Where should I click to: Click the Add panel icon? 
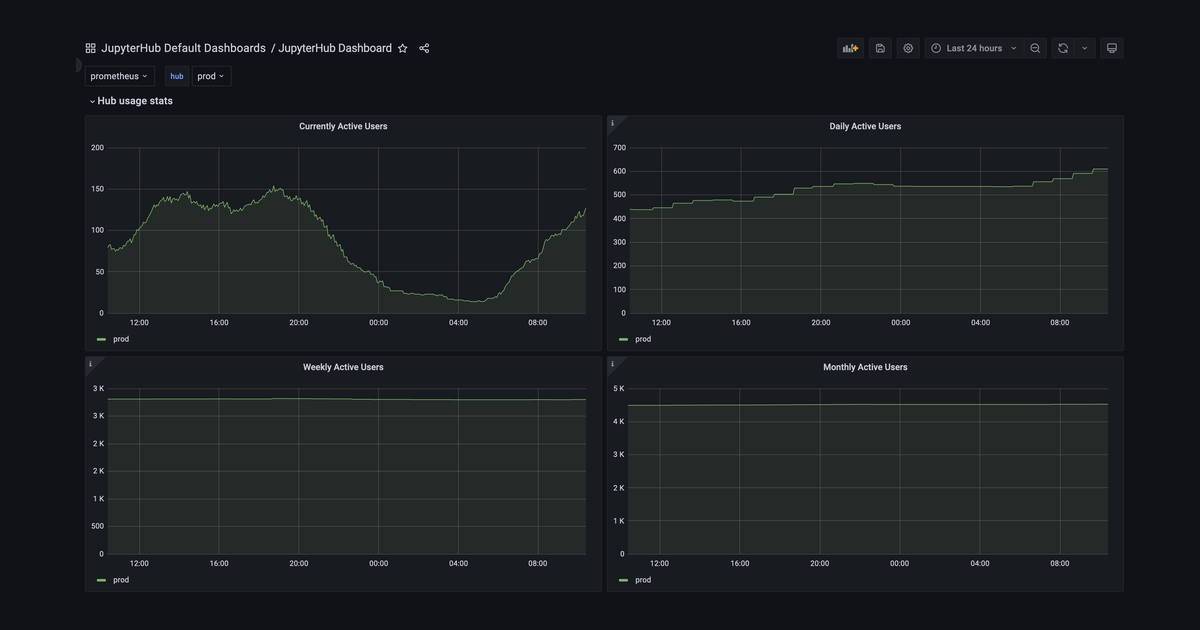pyautogui.click(x=851, y=48)
